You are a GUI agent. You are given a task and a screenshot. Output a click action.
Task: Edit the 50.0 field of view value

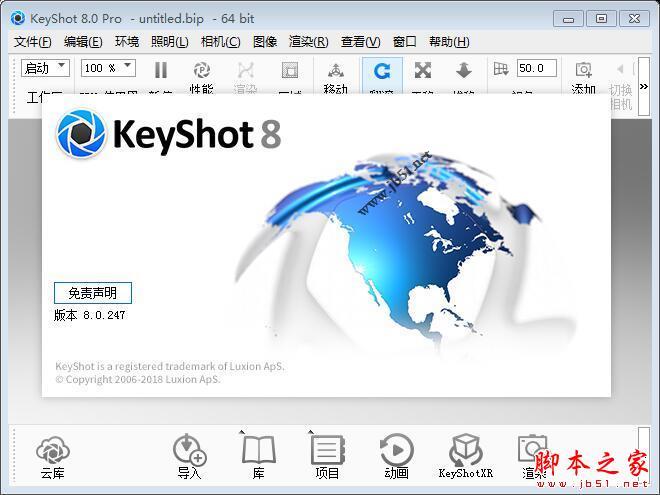coord(537,68)
